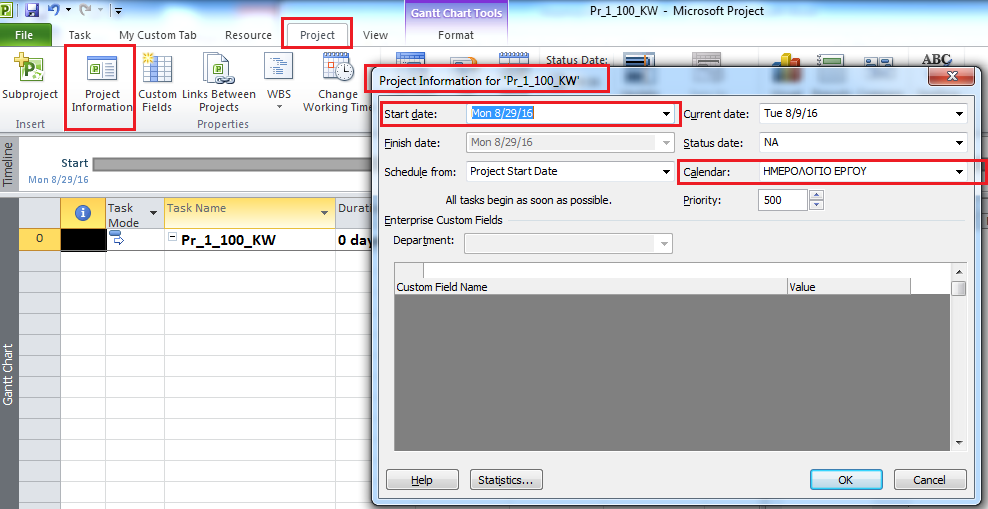Viewport: 988px width, 509px height.
Task: Click the Gantt Chart view side label
Action: coord(8,374)
